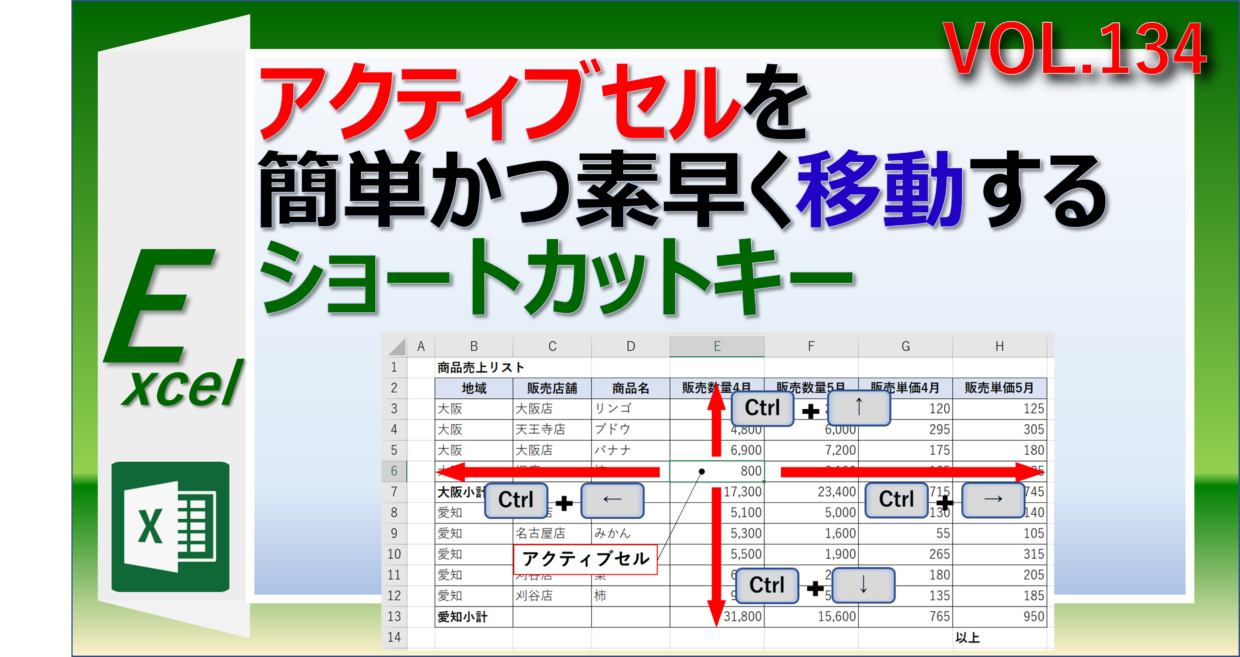Click the 205 cell in row 11
The height and width of the screenshot is (657, 1240).
coord(1000,575)
